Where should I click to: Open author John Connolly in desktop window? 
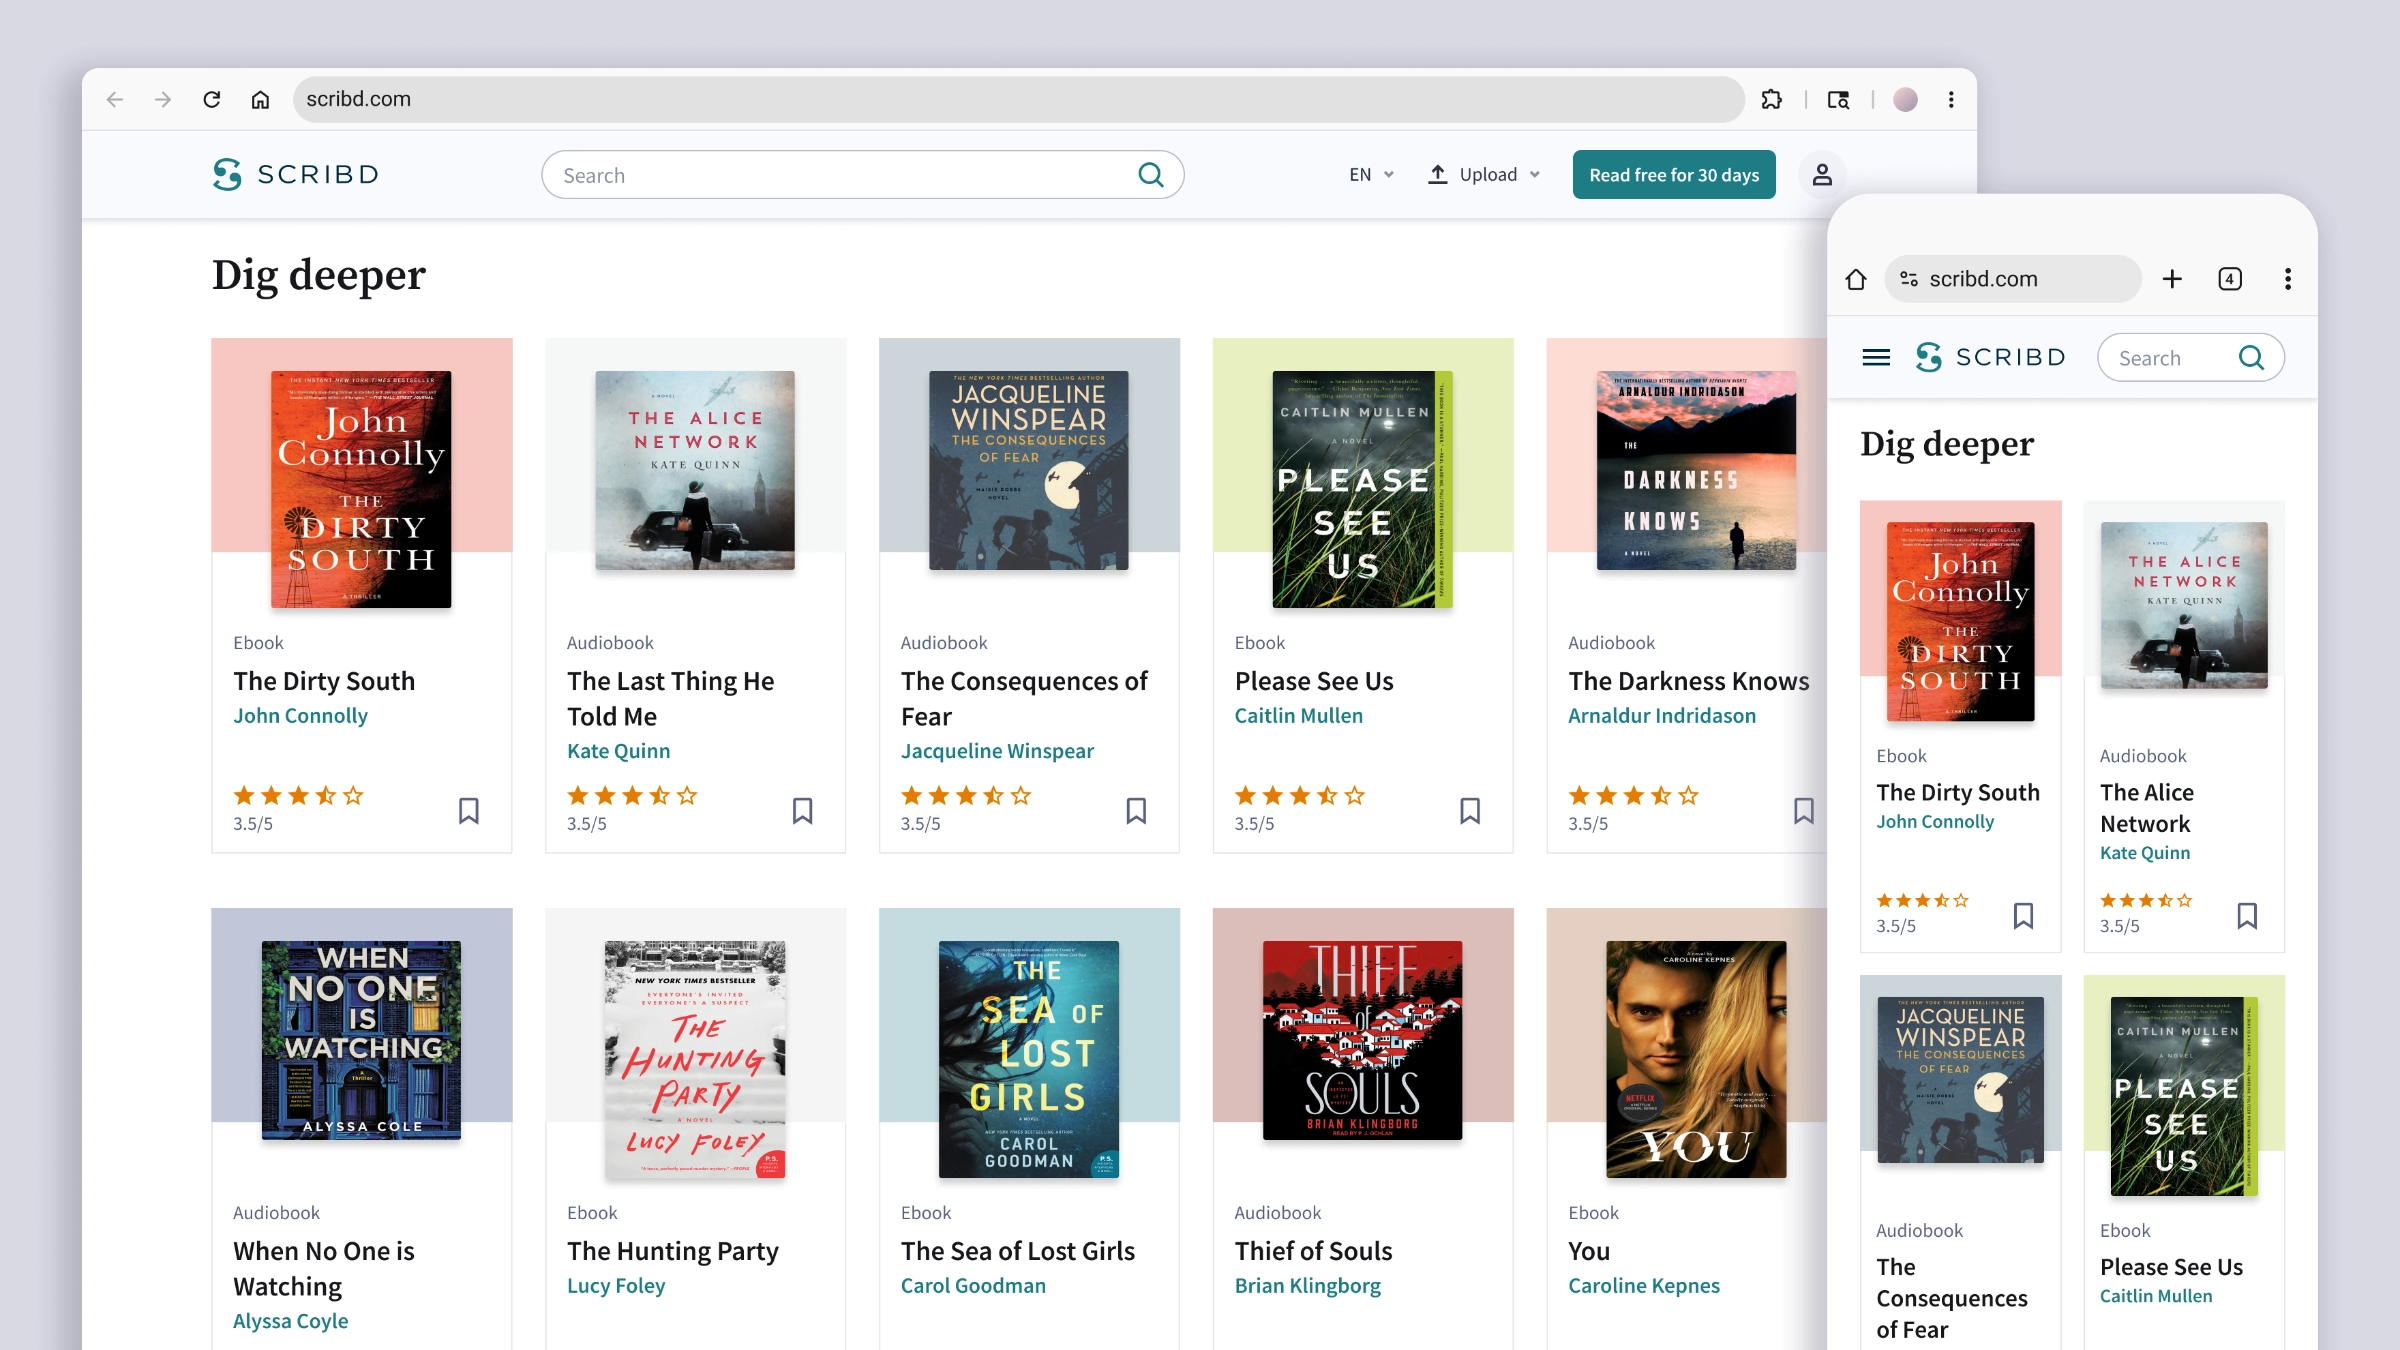[x=300, y=716]
